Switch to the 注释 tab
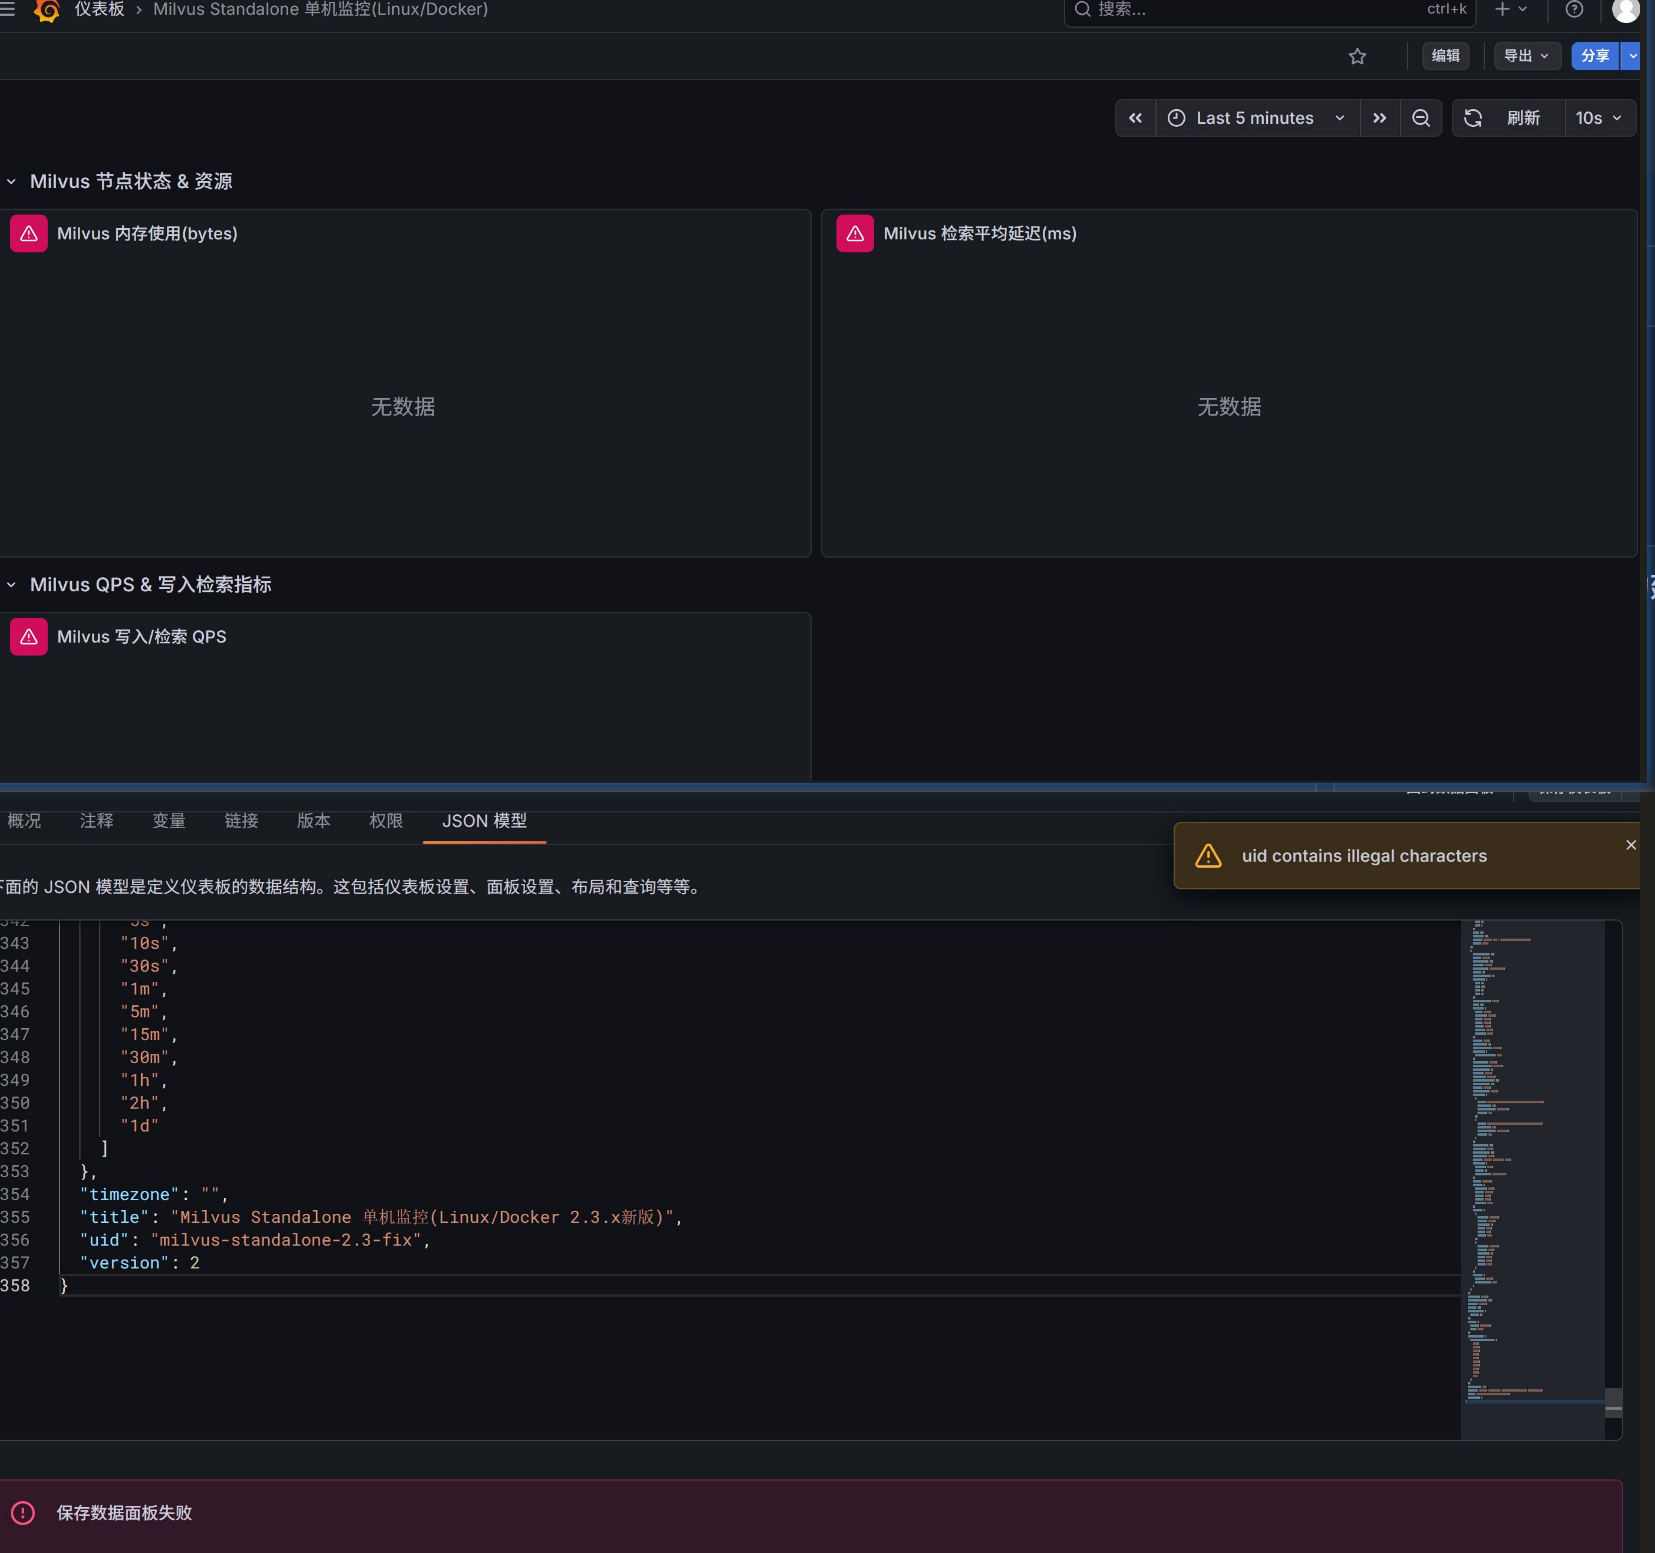This screenshot has width=1655, height=1553. tap(97, 821)
